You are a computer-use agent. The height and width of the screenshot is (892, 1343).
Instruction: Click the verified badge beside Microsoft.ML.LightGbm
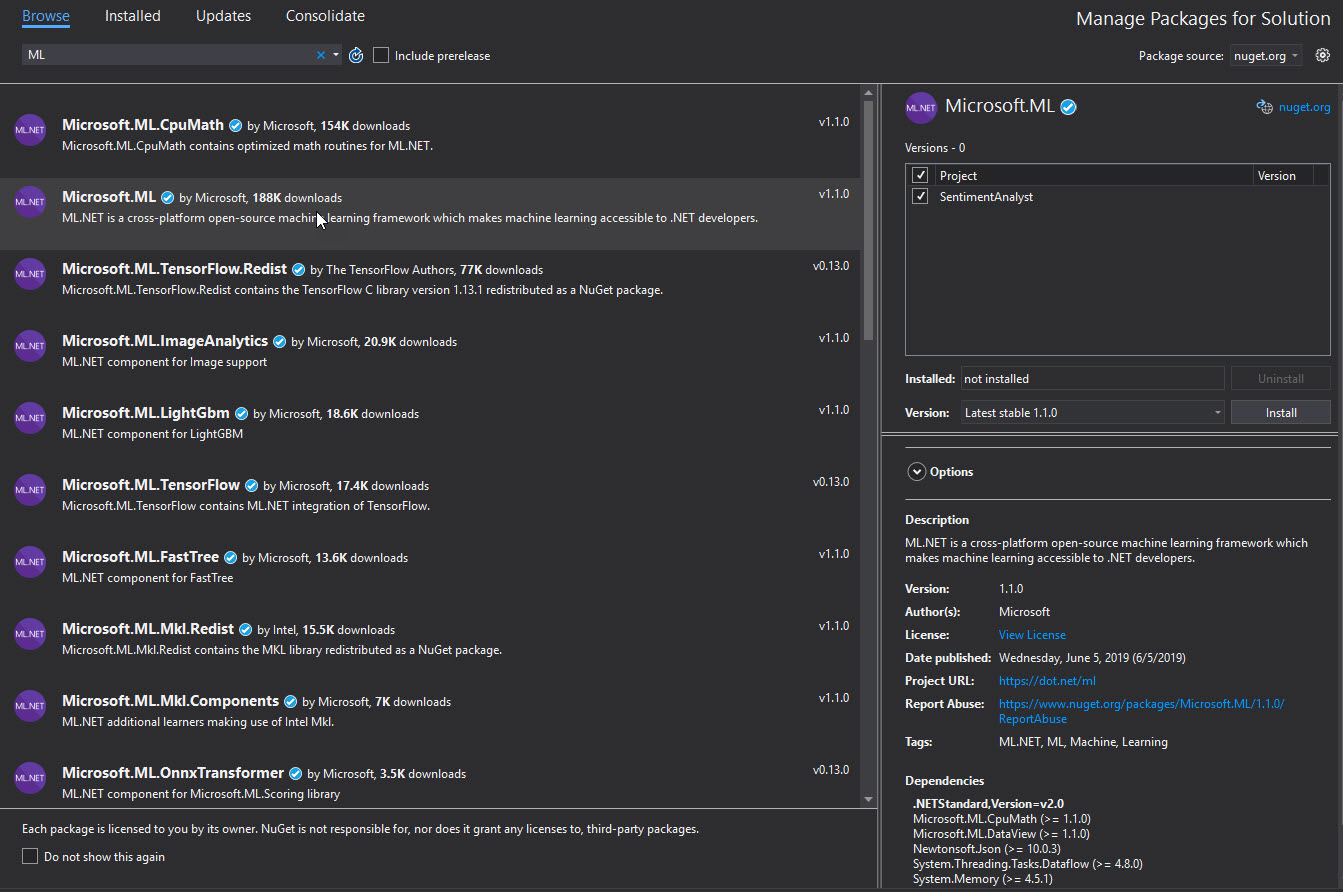coord(242,414)
